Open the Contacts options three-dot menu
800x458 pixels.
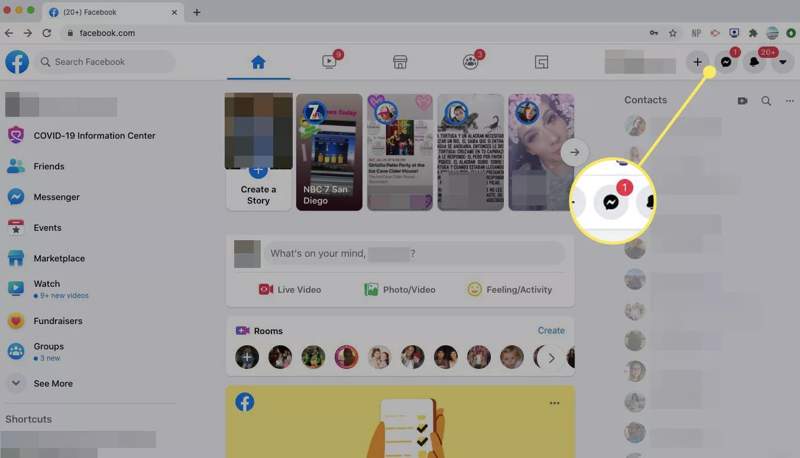pos(790,101)
